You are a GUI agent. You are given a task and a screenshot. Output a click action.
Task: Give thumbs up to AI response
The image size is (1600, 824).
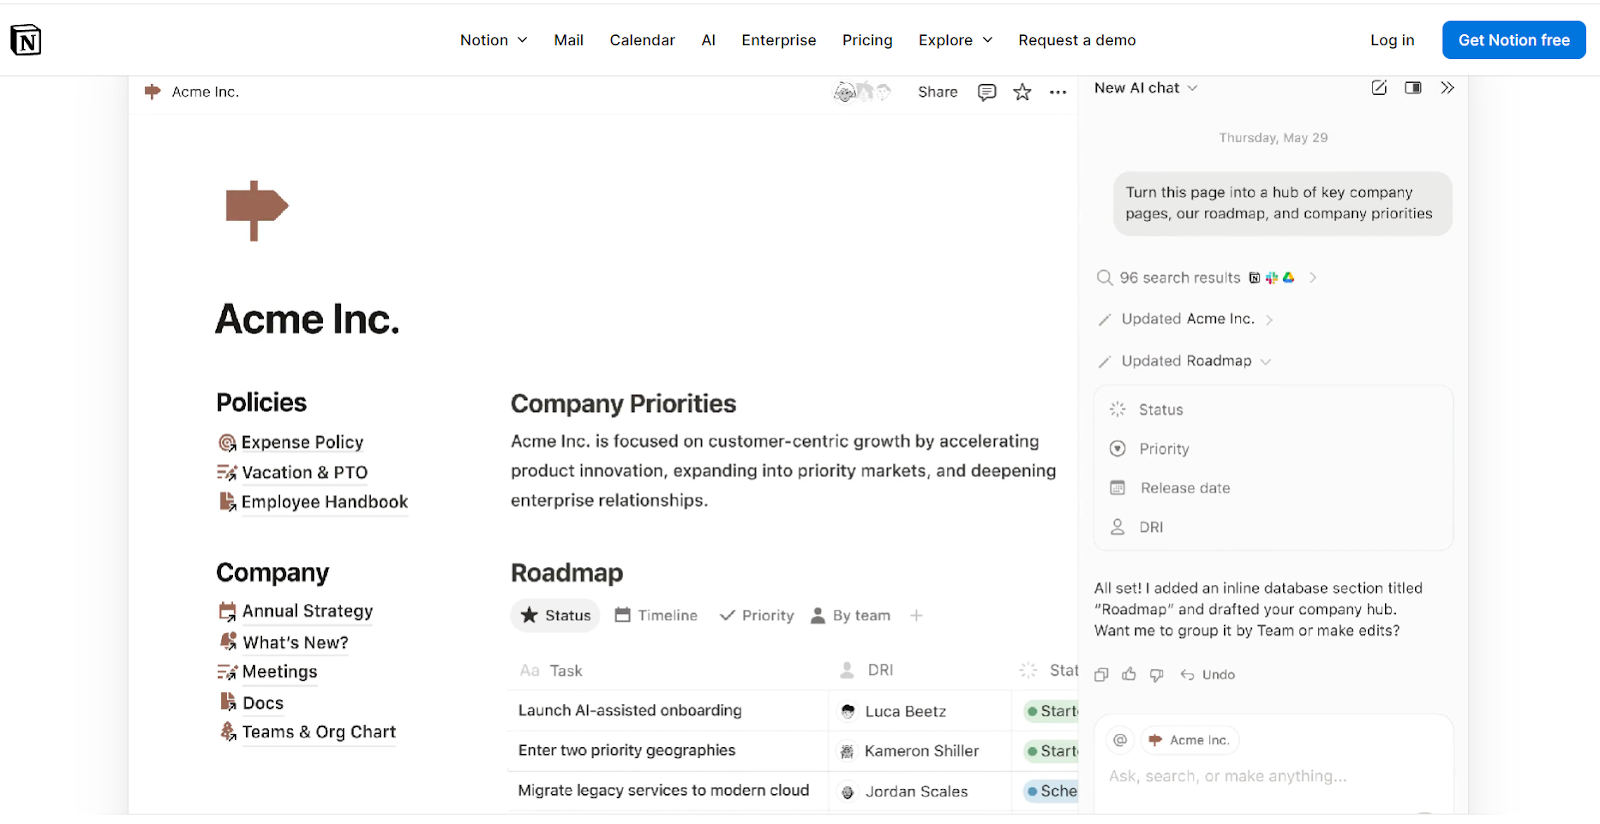point(1129,675)
